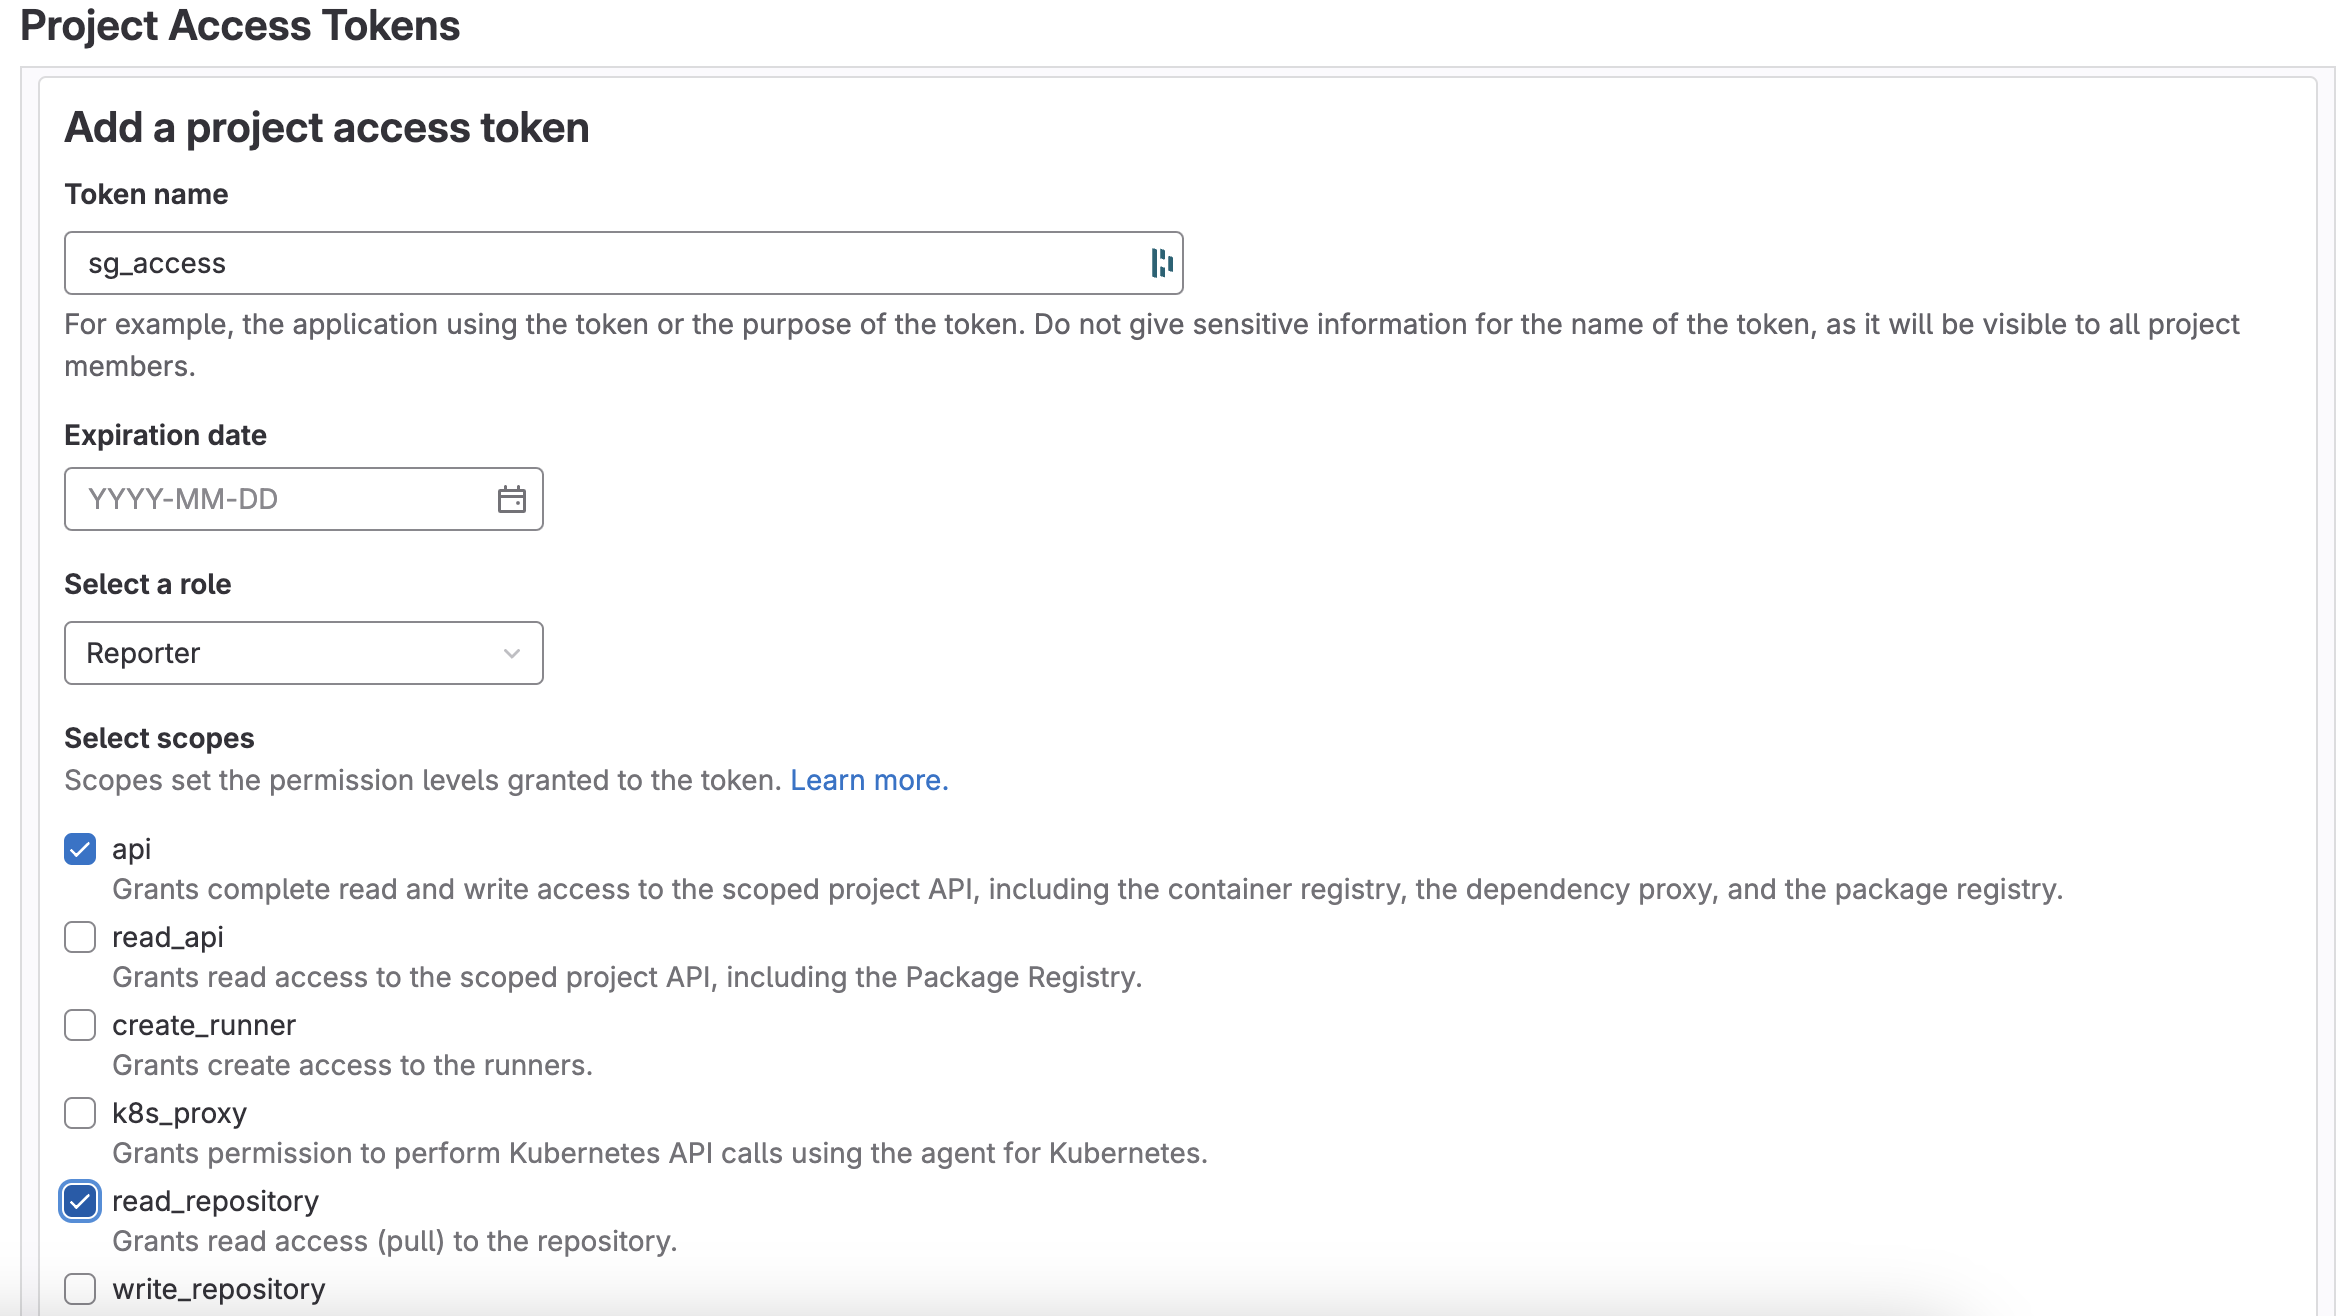
Task: Click the password manager icon in Token name field
Action: (1158, 262)
